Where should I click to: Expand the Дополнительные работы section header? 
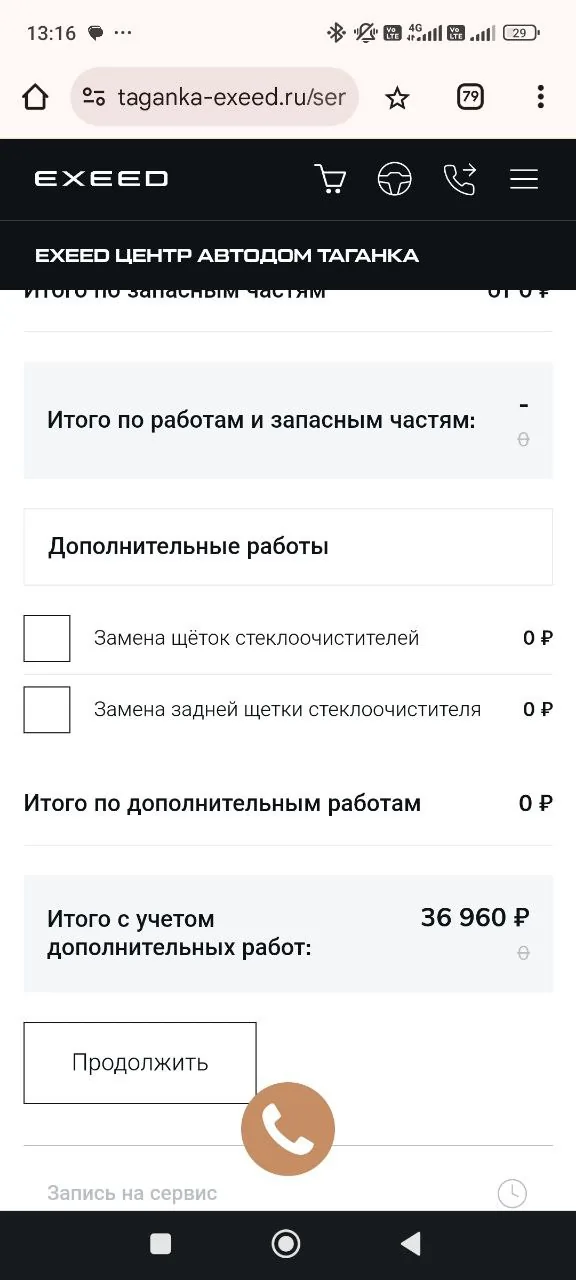[288, 547]
